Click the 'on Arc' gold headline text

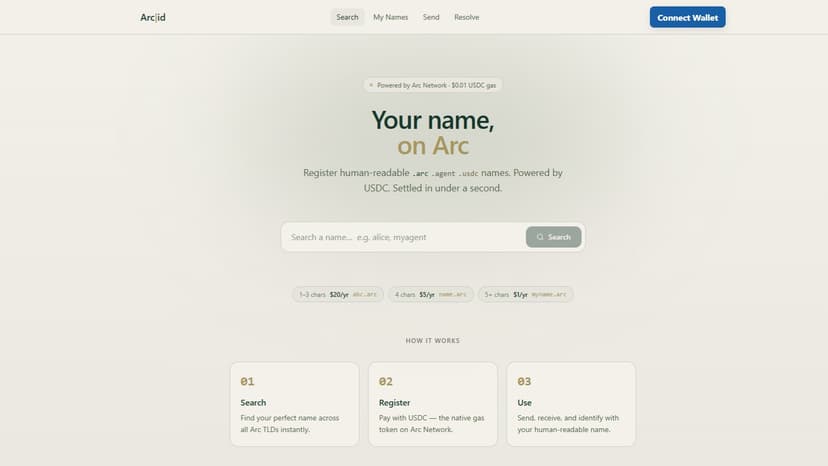click(432, 146)
